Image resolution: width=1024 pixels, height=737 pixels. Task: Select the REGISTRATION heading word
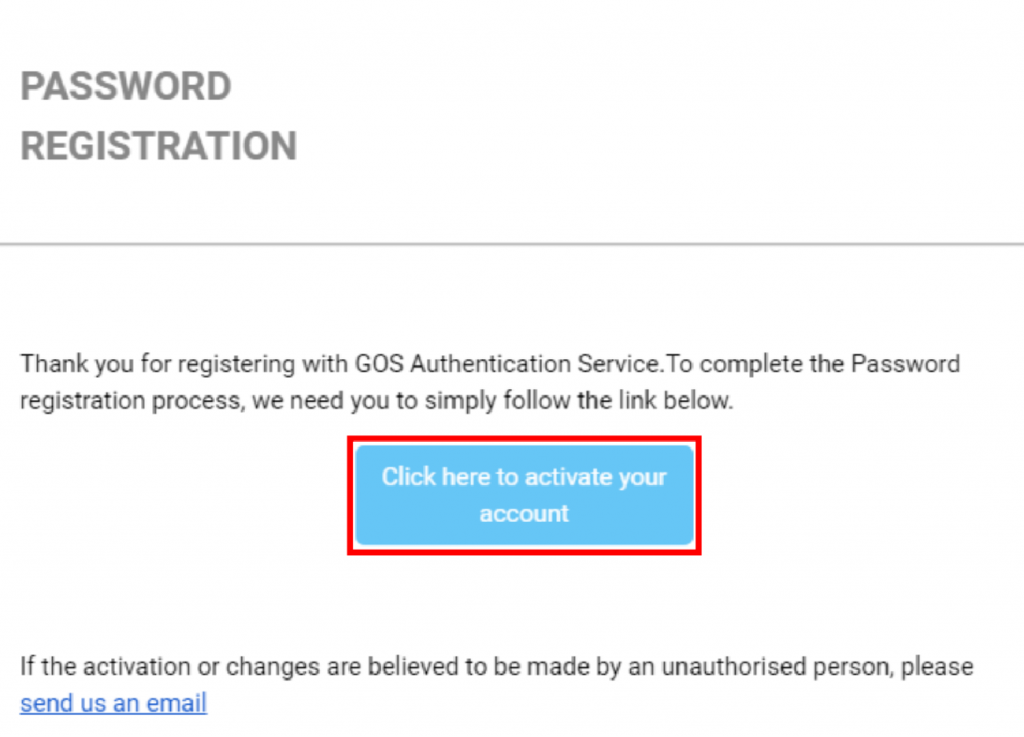pyautogui.click(x=159, y=145)
